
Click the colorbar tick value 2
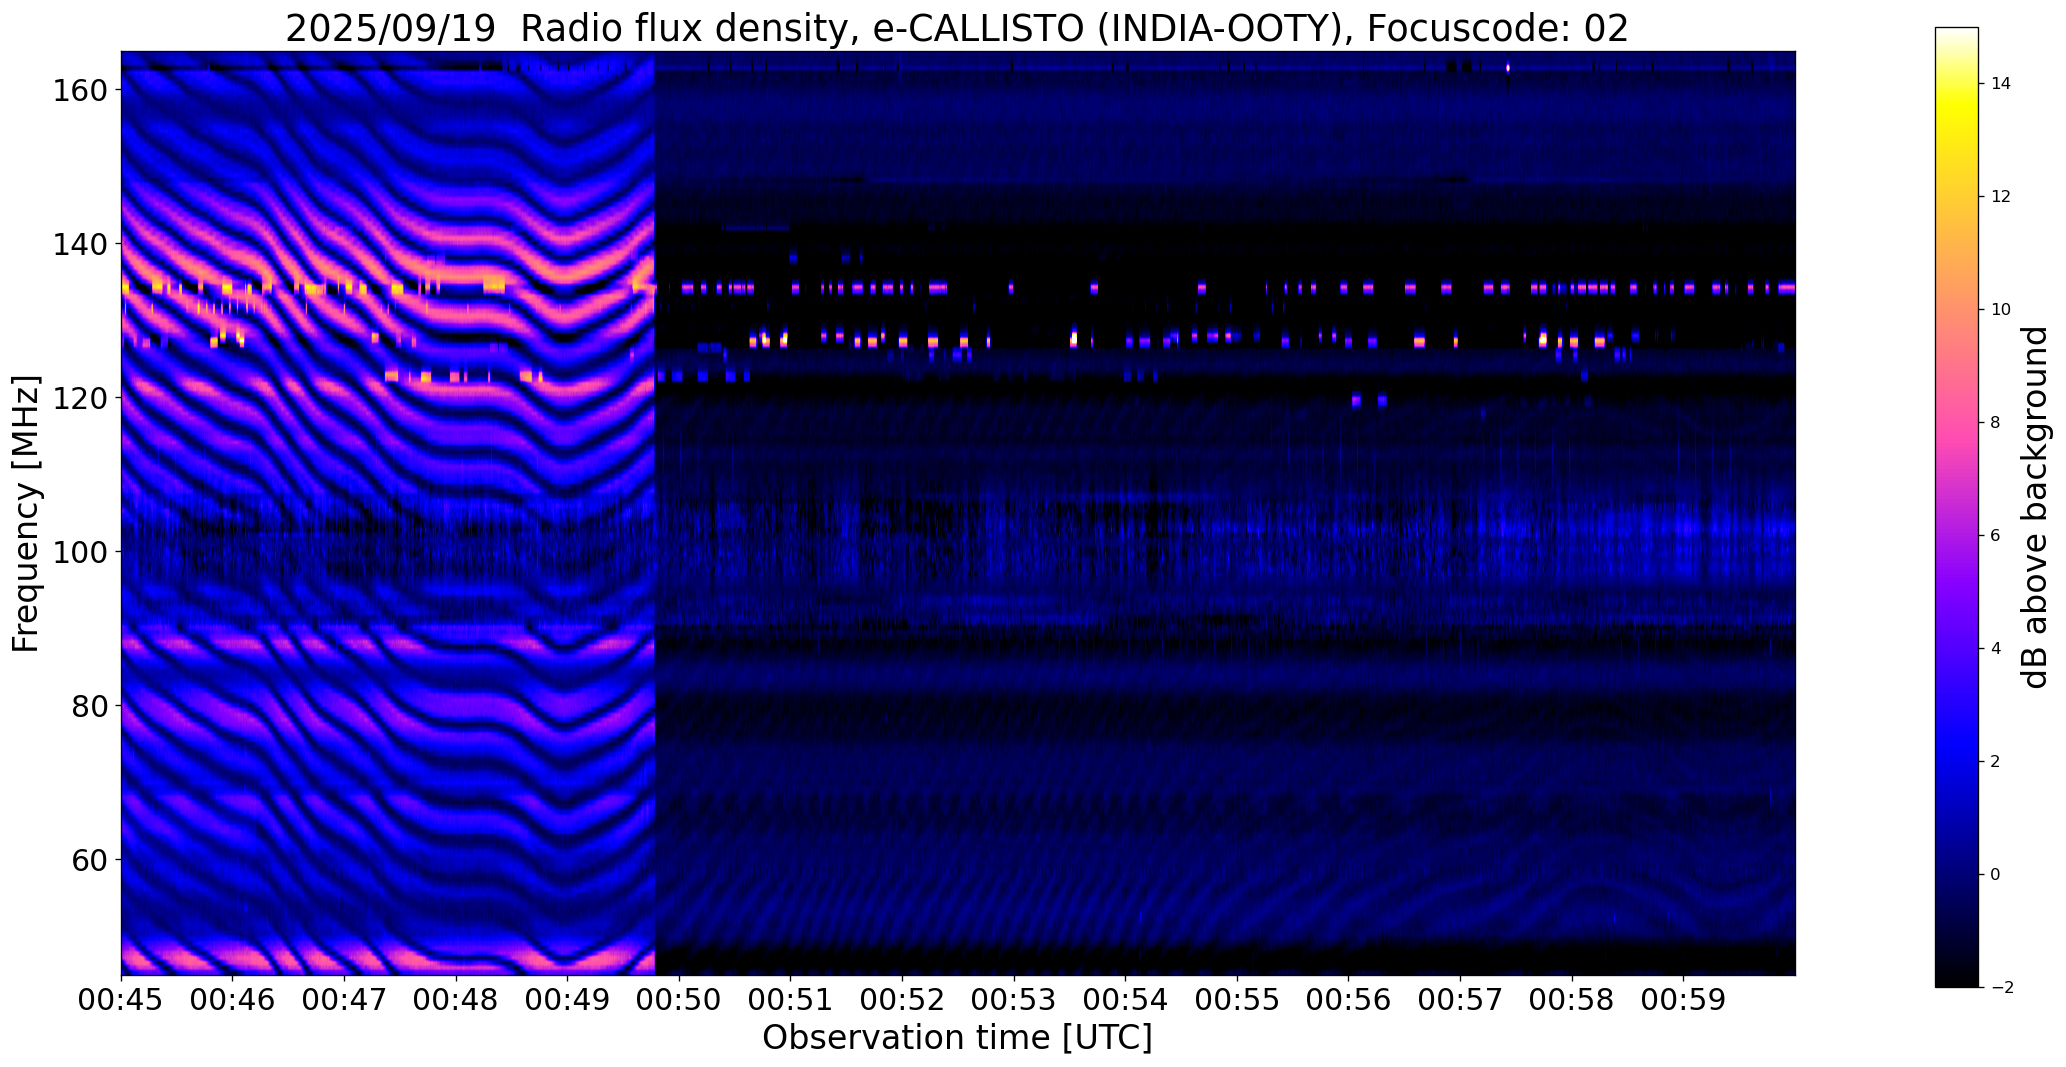(x=1995, y=762)
